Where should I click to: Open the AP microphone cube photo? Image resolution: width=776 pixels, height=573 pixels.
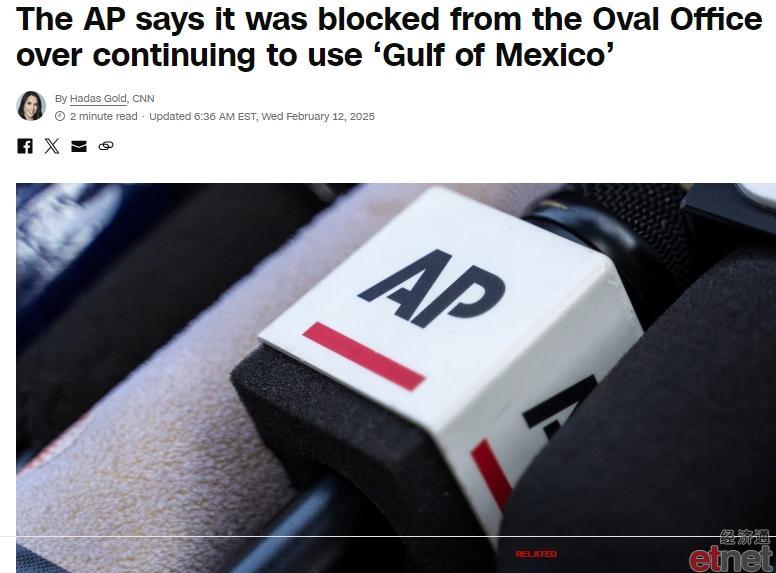click(396, 378)
